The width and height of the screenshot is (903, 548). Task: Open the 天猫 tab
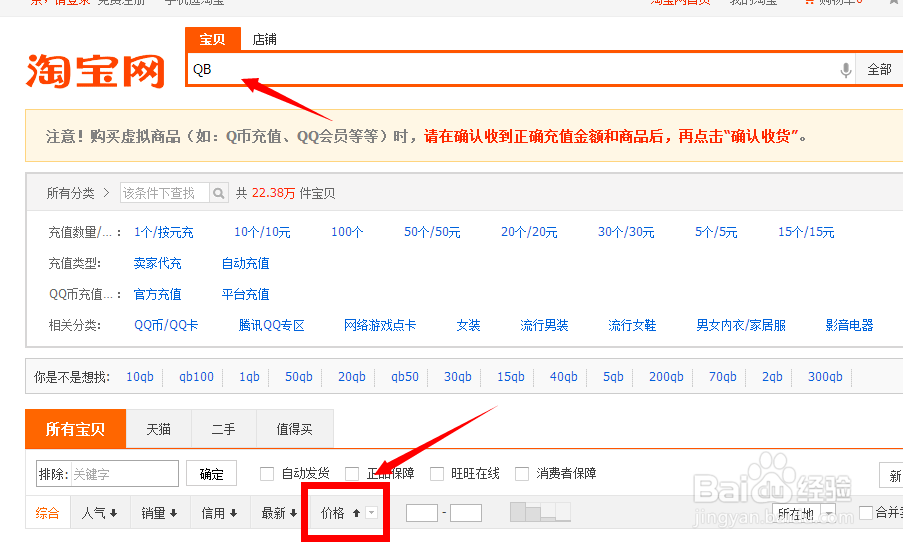coord(158,429)
